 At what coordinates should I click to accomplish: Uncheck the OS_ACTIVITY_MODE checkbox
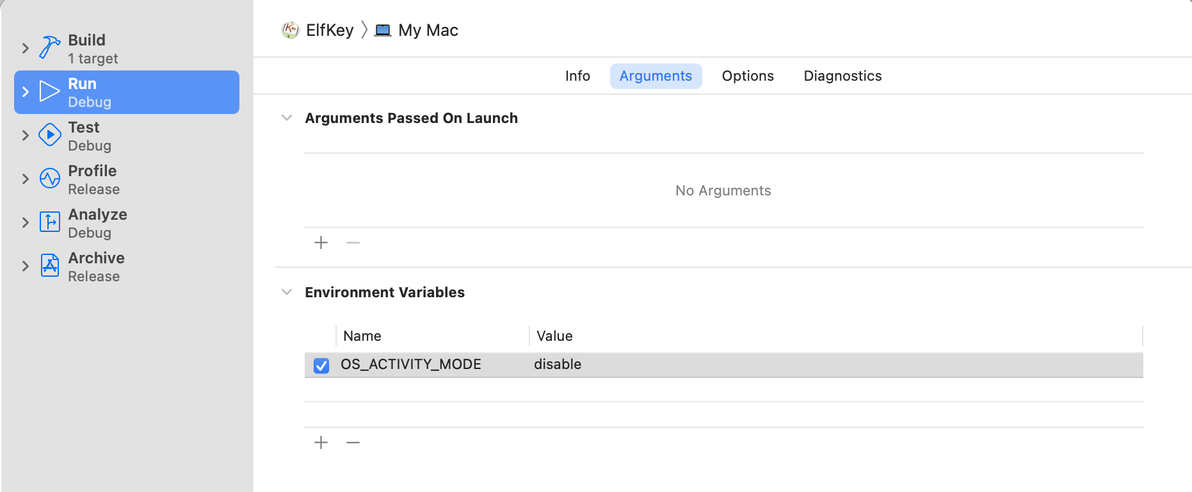click(x=321, y=365)
